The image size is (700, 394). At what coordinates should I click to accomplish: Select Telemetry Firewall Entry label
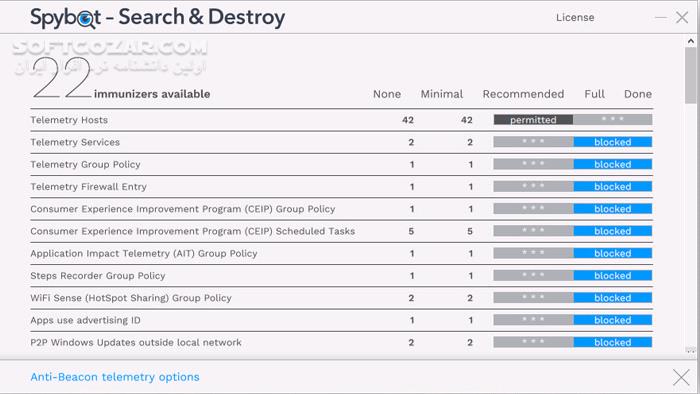tap(88, 187)
